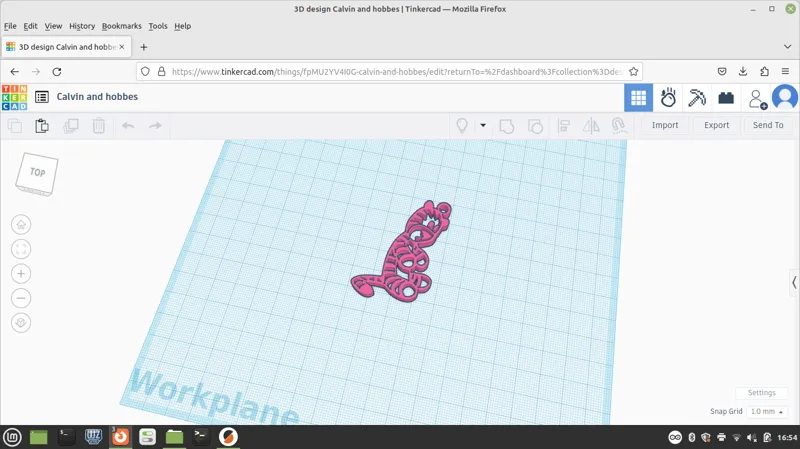
Task: Undo the last action
Action: (x=128, y=126)
